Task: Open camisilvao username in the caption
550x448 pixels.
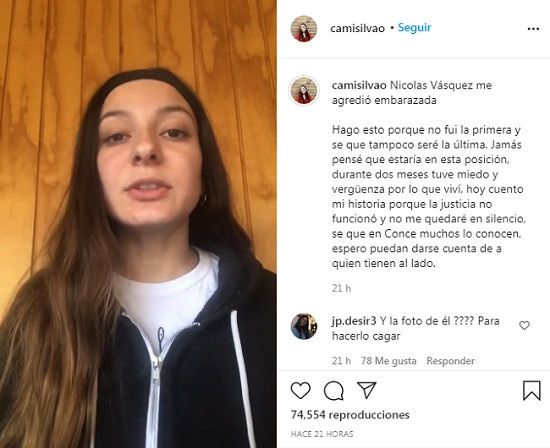Action: (x=359, y=85)
